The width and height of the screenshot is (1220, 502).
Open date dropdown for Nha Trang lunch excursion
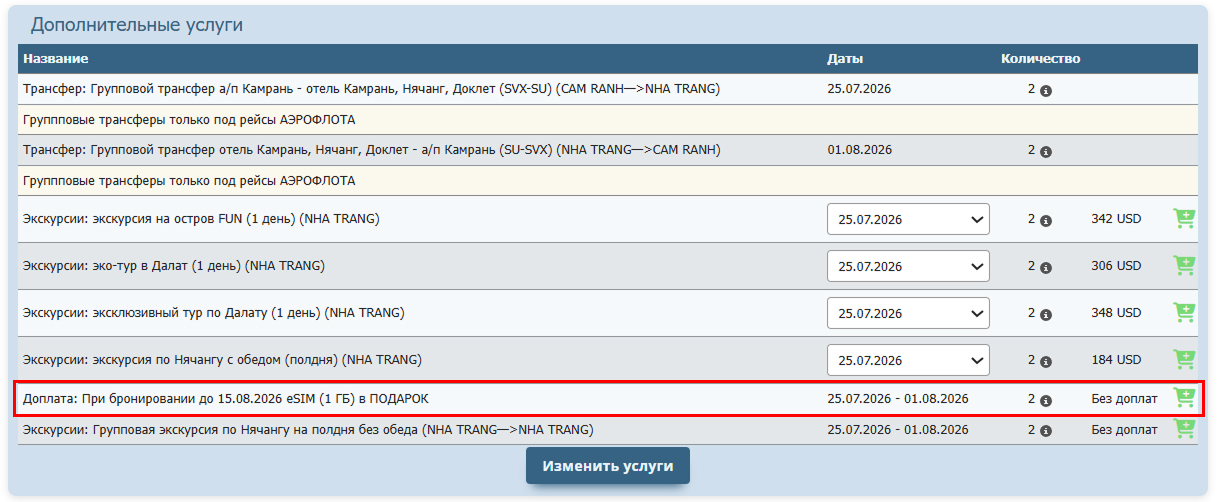(908, 360)
